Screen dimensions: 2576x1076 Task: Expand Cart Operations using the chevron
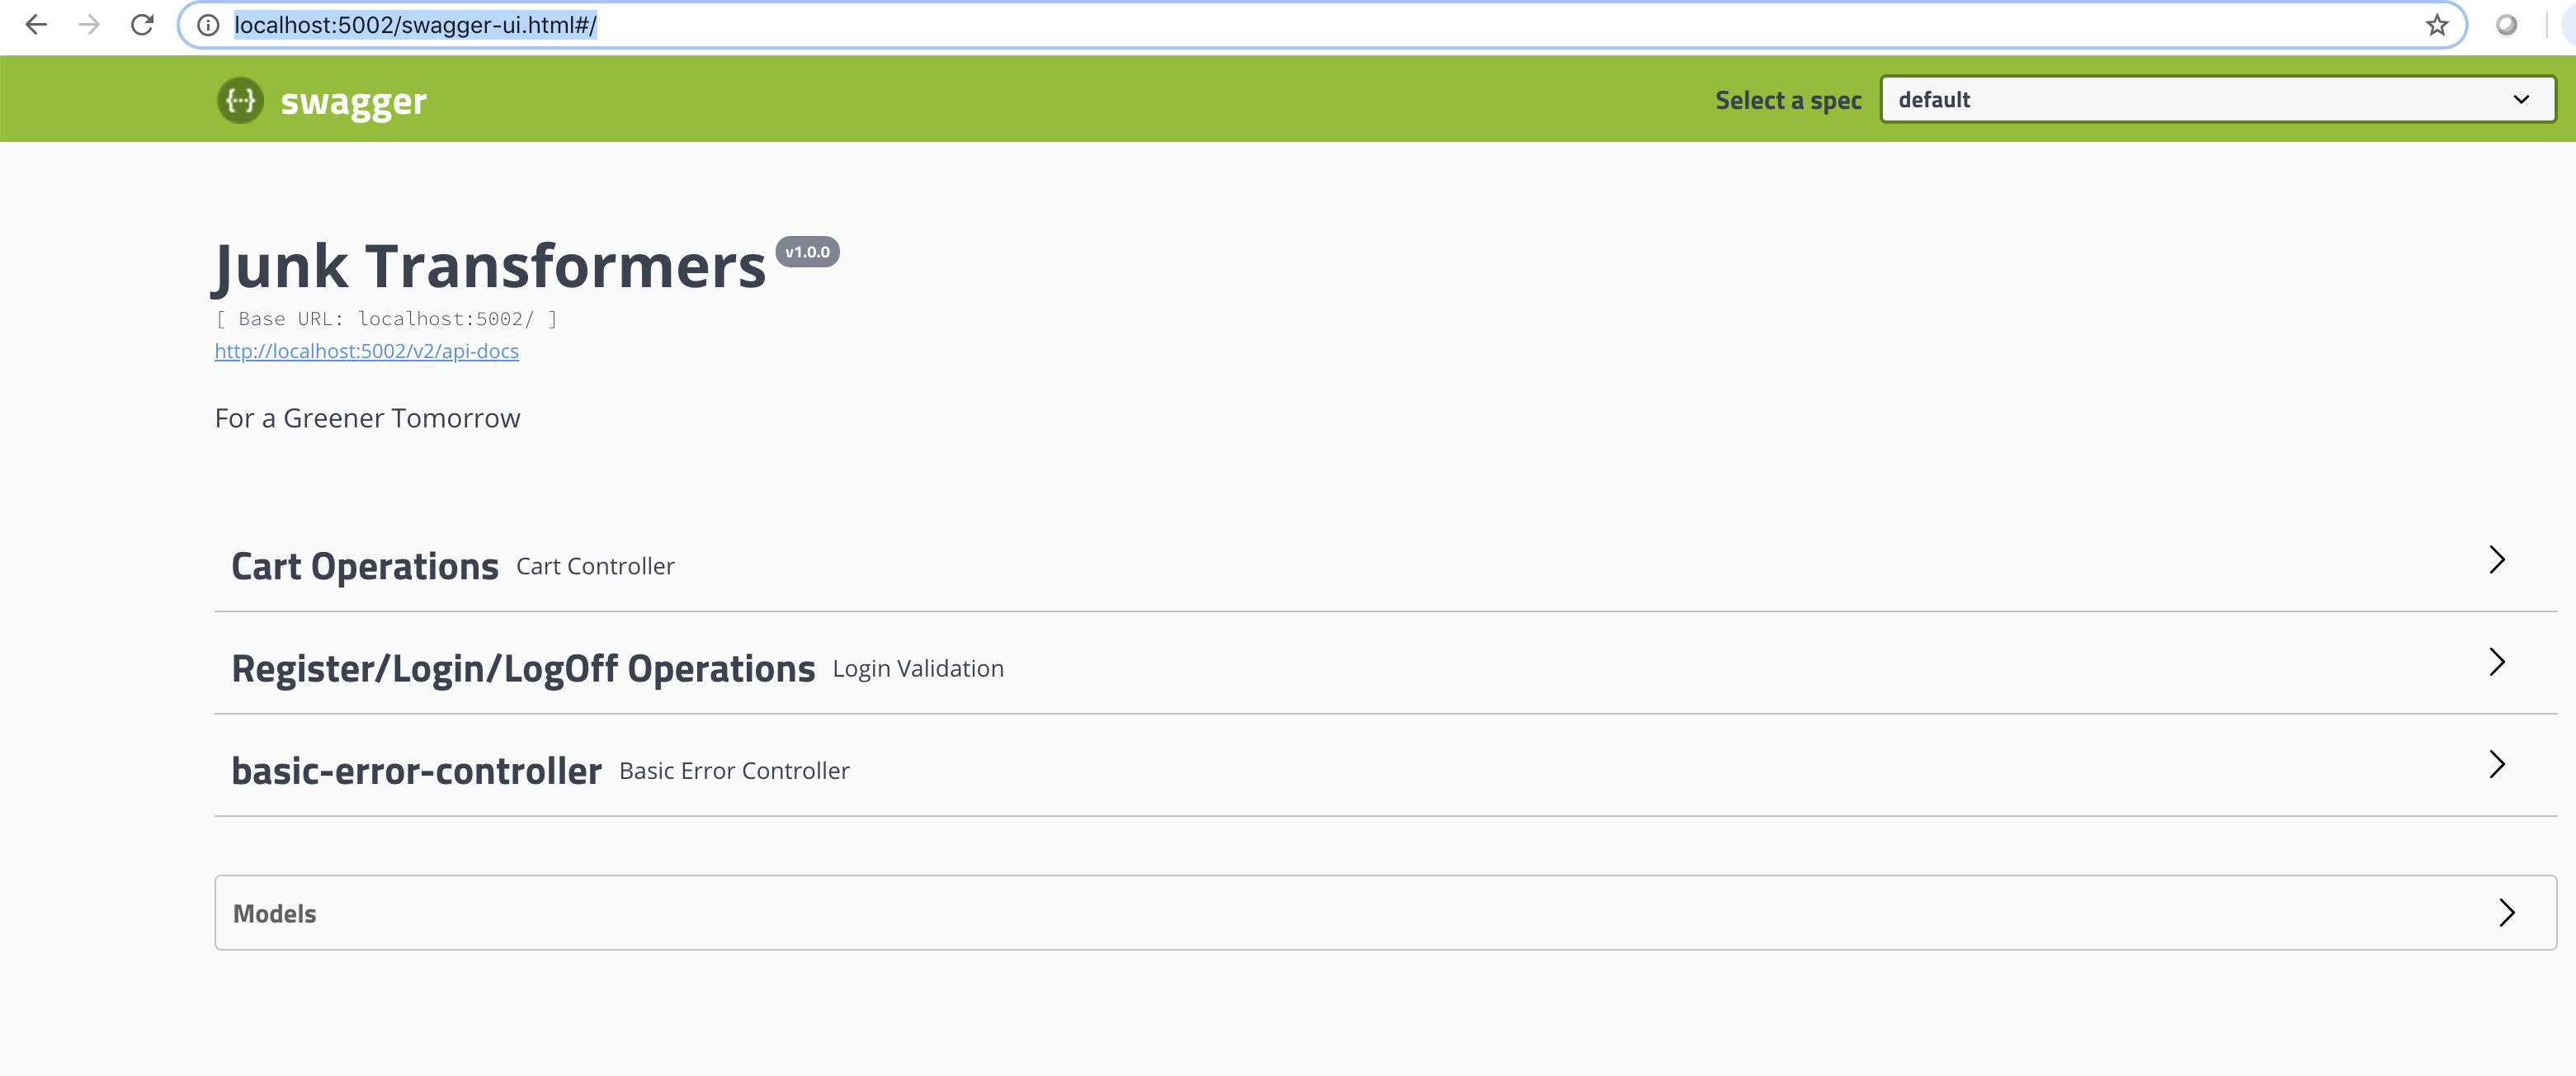click(2497, 560)
